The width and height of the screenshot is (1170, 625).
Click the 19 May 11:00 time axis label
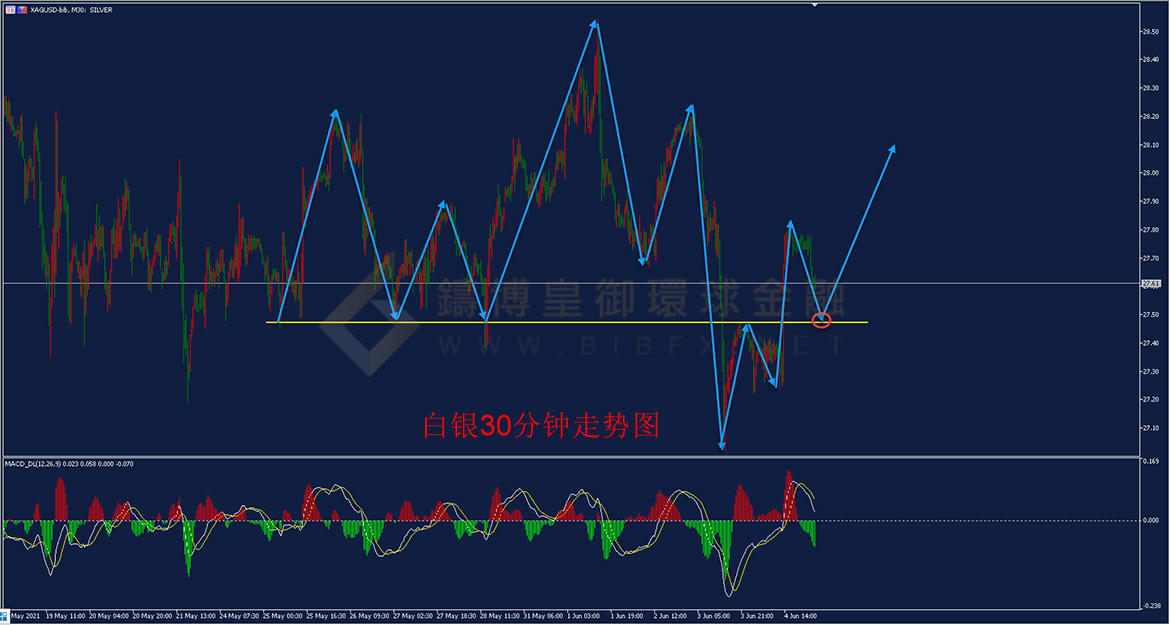[65, 616]
